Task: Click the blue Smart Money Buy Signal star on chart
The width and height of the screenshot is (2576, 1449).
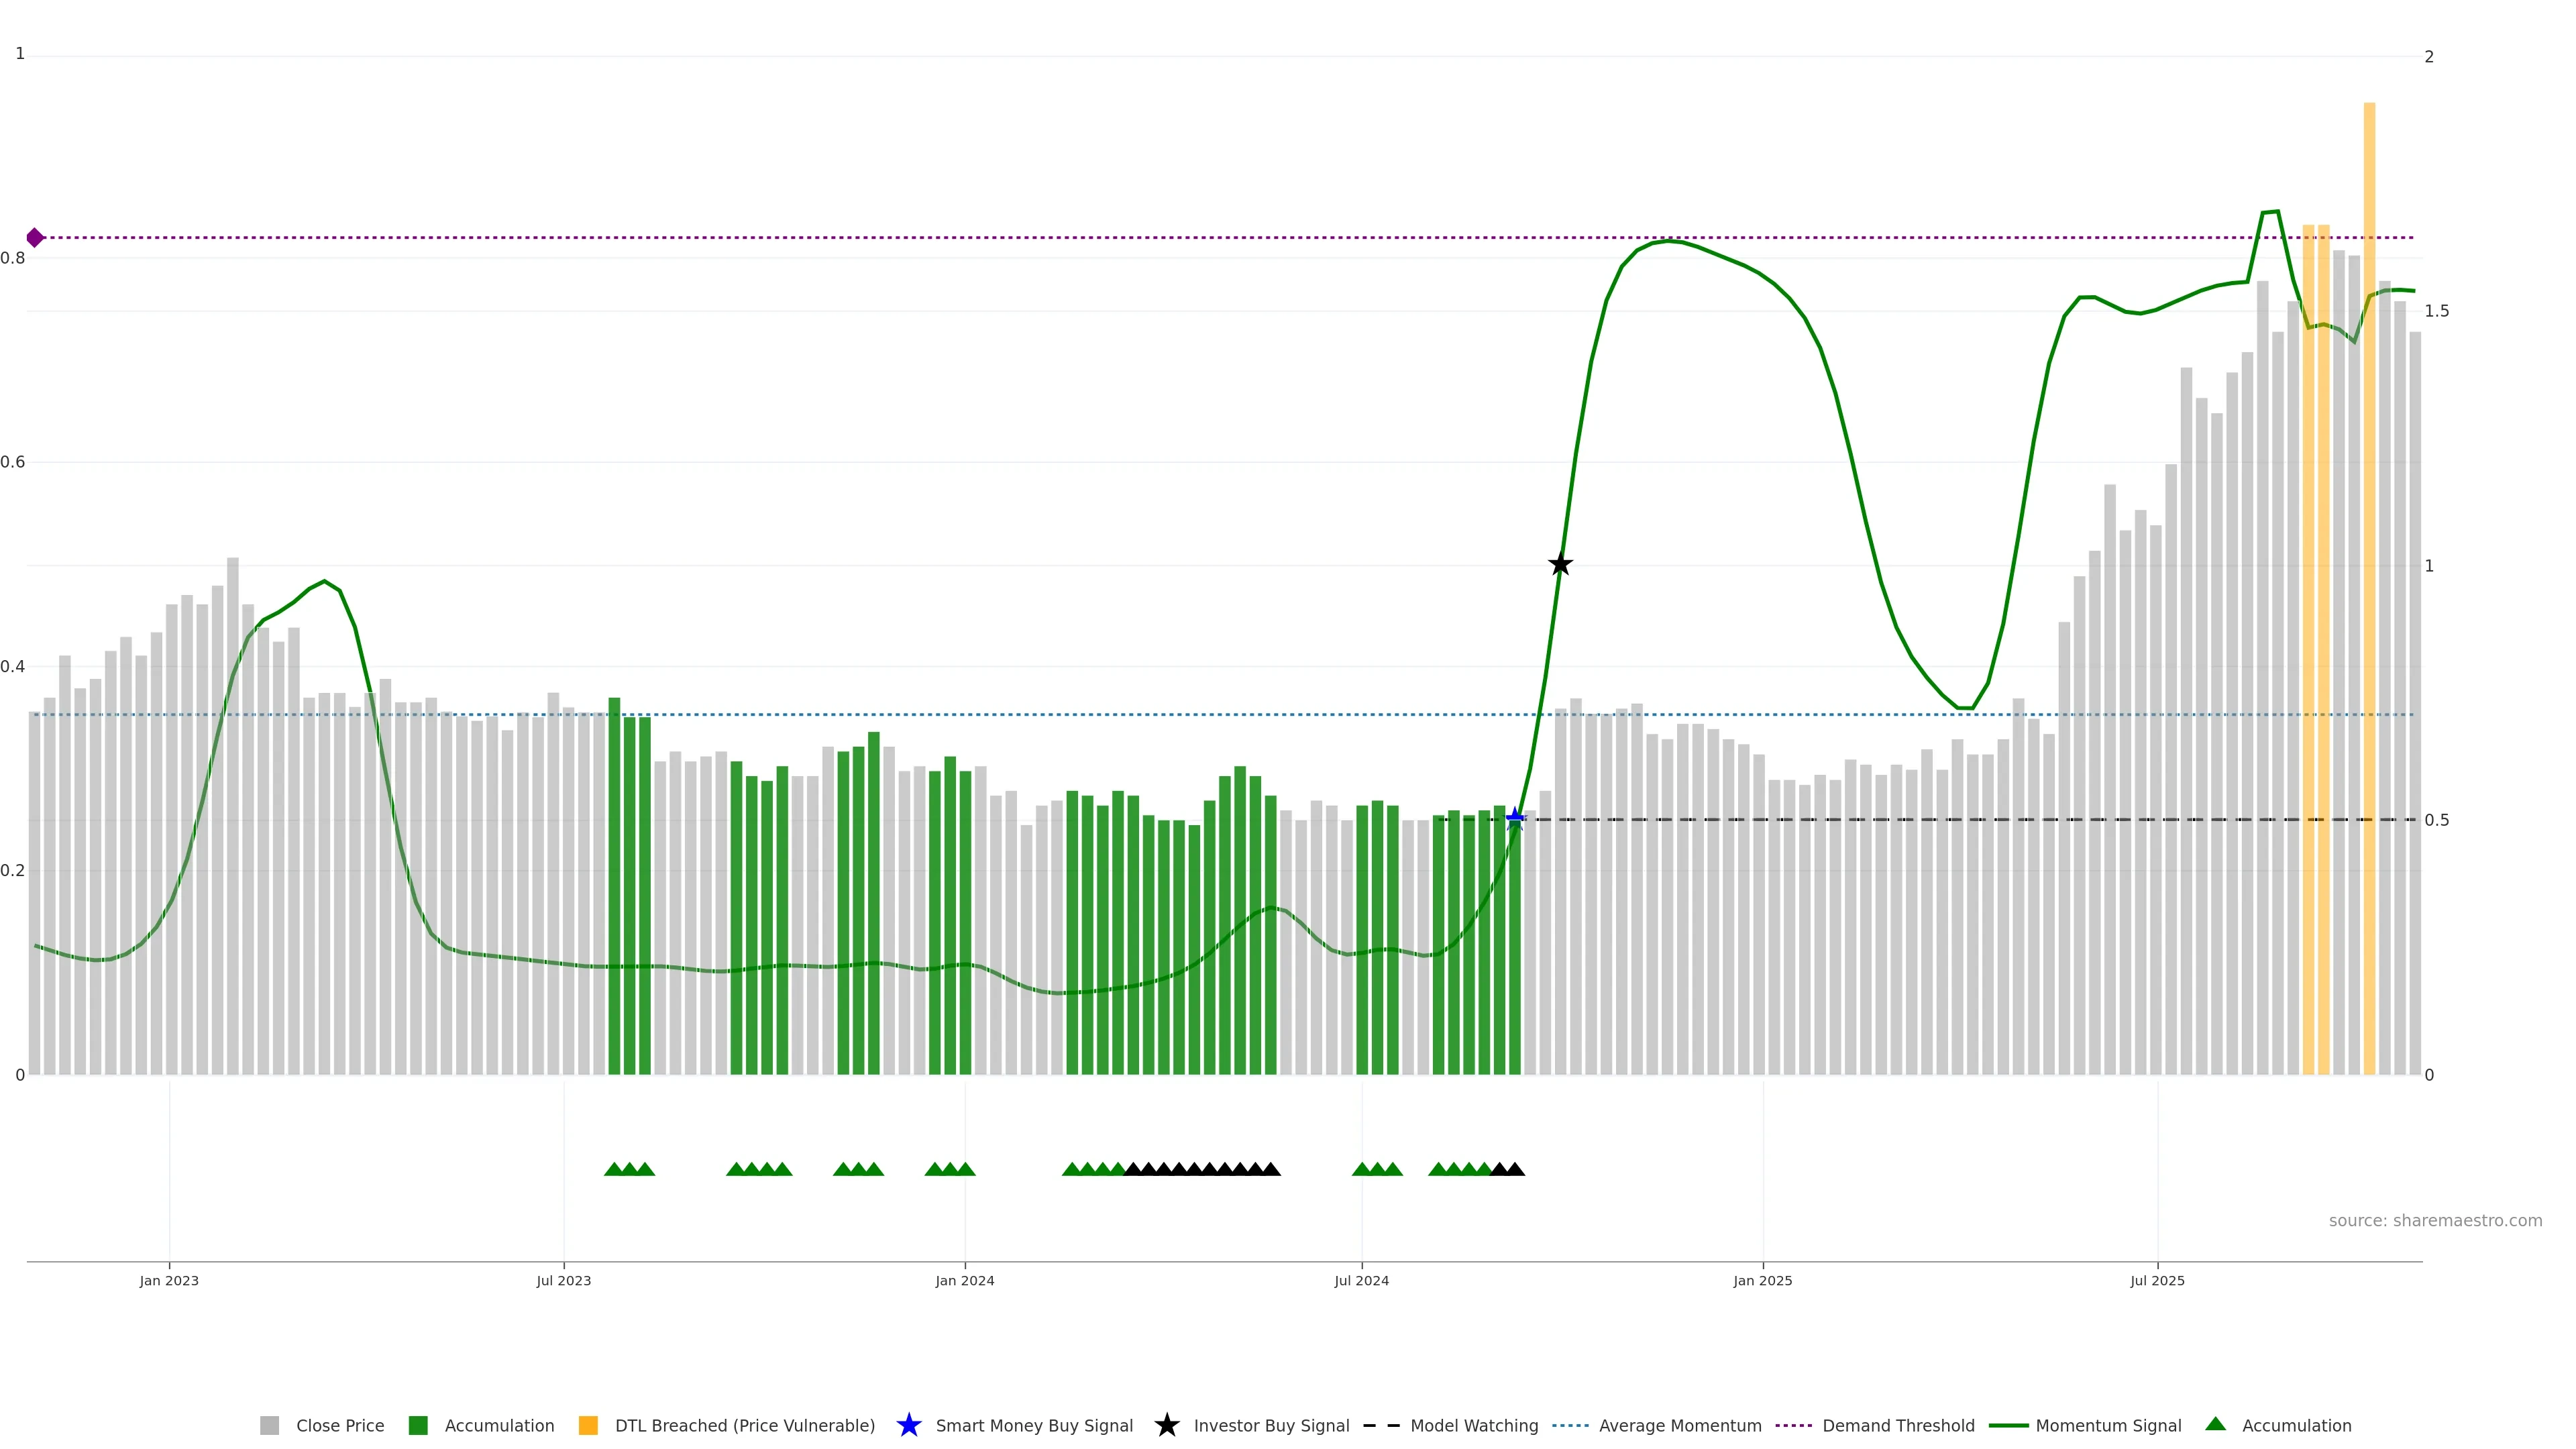Action: click(1515, 818)
